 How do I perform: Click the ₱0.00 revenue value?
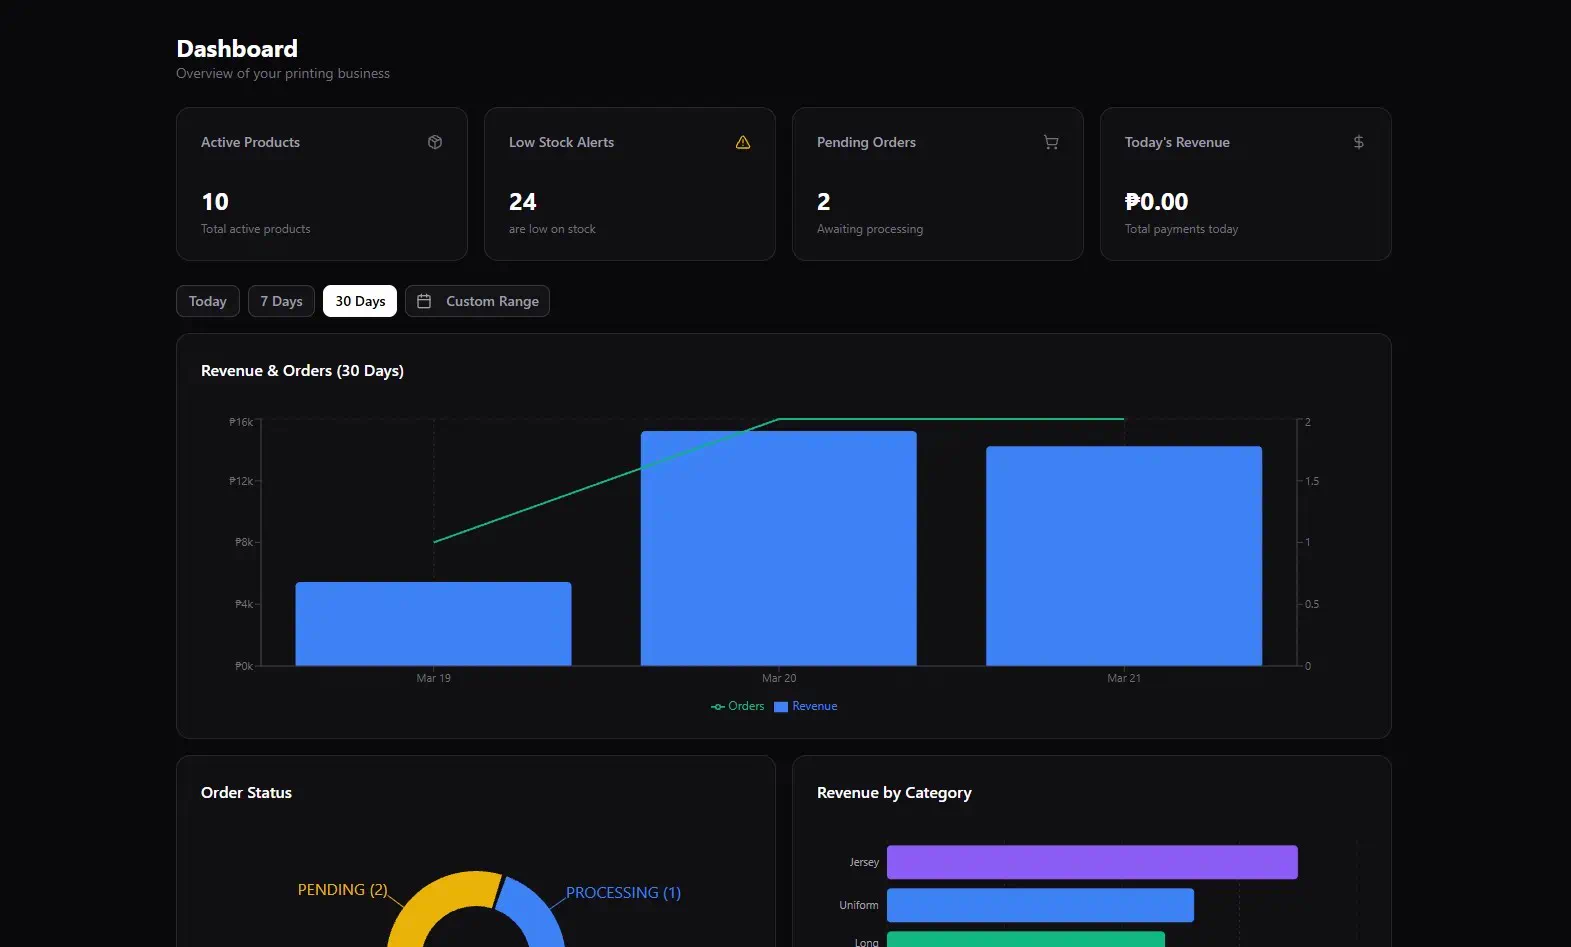(1156, 202)
